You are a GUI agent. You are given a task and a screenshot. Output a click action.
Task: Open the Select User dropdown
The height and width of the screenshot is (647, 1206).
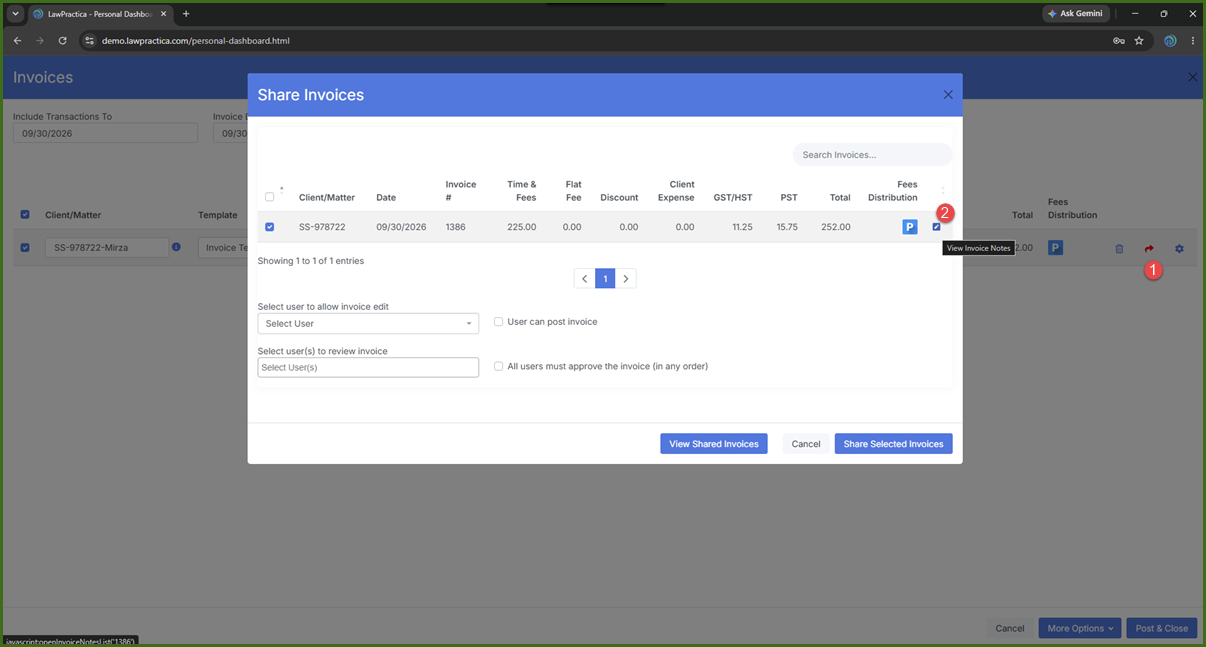(x=368, y=324)
